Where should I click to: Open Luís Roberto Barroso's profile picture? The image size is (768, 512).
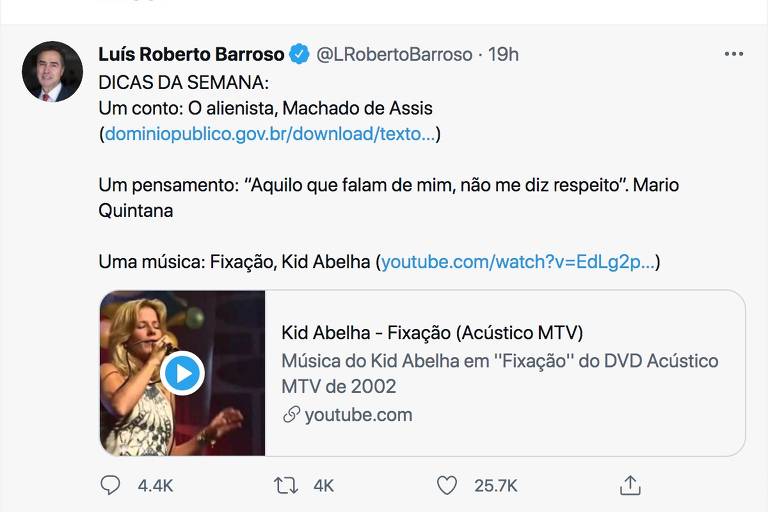tap(52, 71)
